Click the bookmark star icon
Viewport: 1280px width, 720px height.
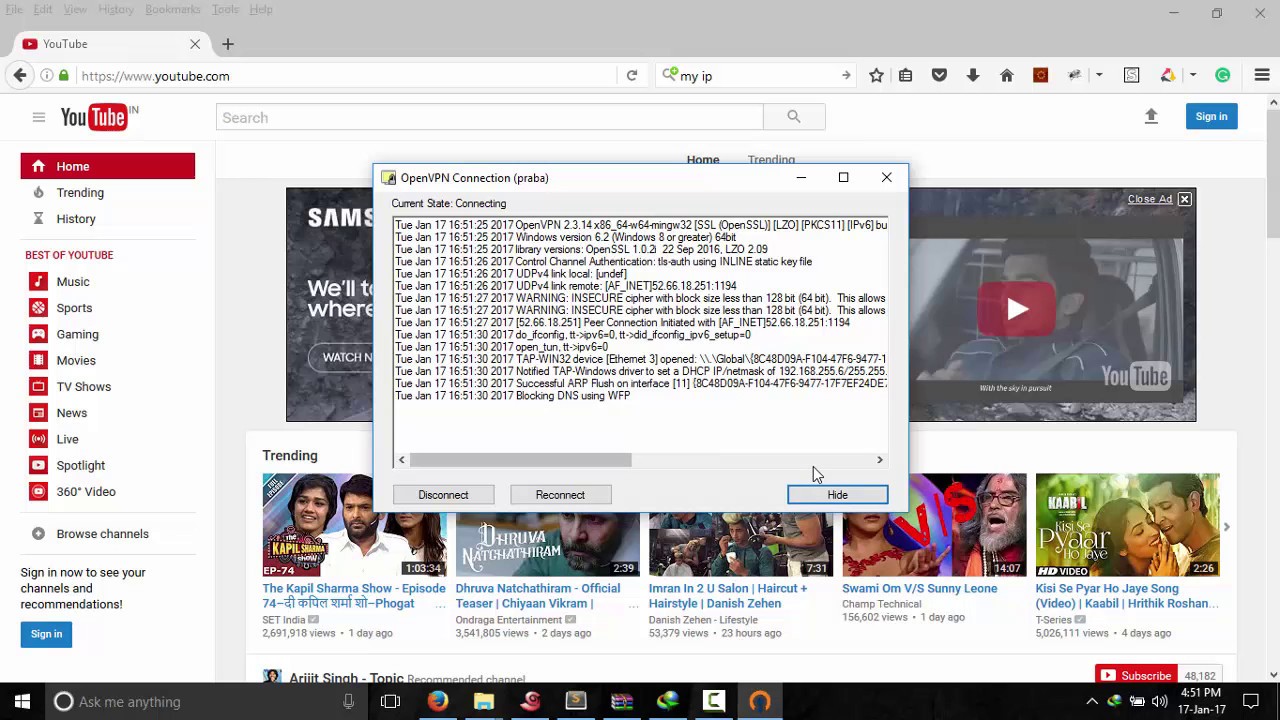(876, 76)
